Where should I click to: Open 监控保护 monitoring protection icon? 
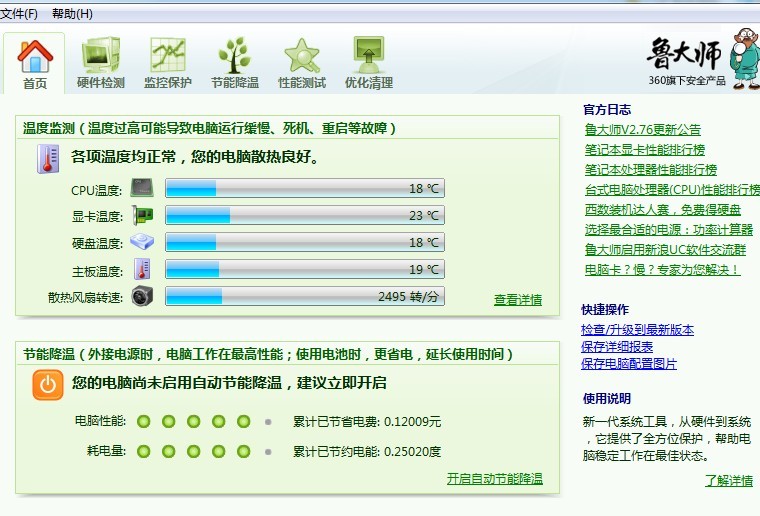click(x=168, y=56)
